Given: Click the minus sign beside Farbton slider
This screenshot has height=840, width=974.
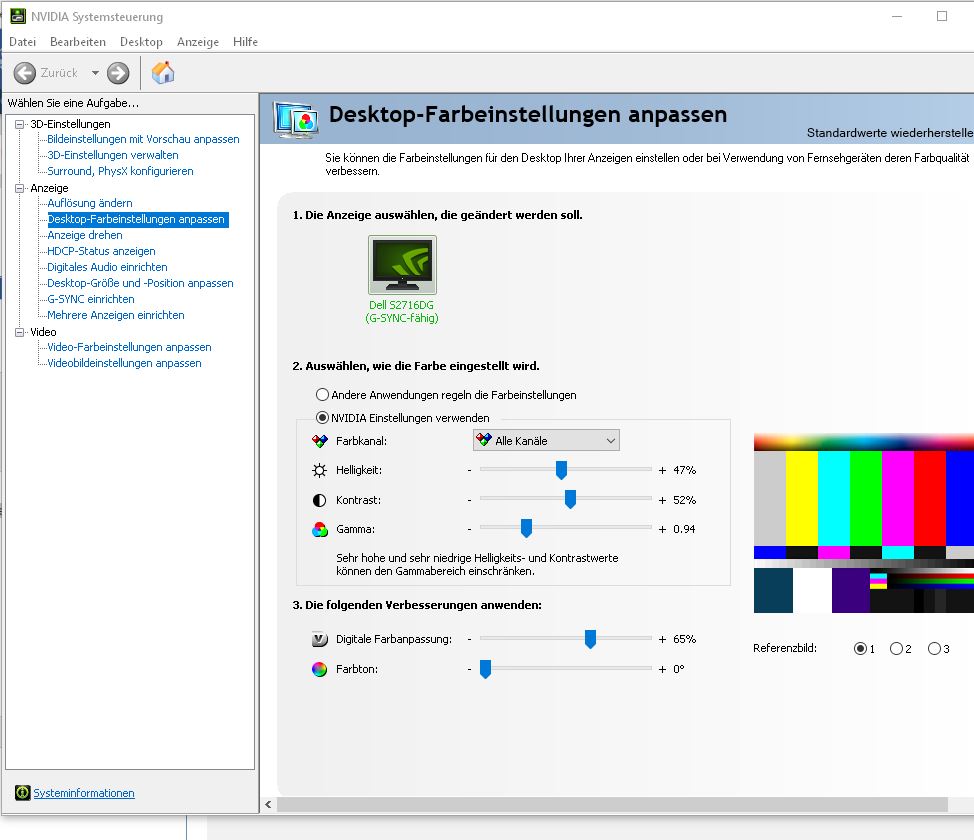Looking at the screenshot, I should coord(470,669).
